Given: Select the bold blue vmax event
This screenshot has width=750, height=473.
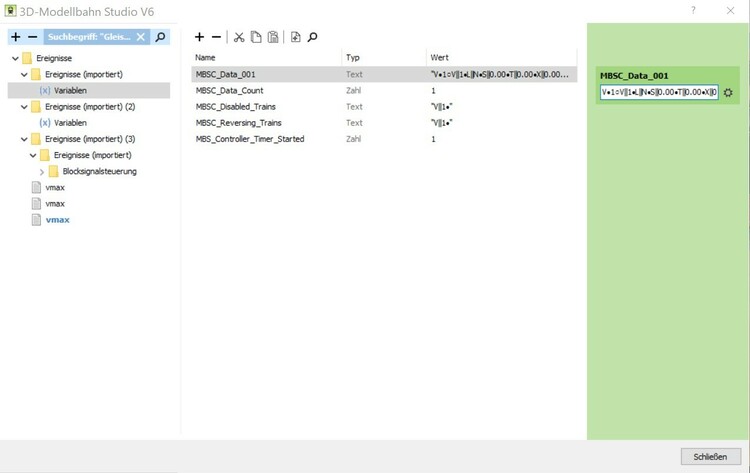Looking at the screenshot, I should (x=57, y=220).
